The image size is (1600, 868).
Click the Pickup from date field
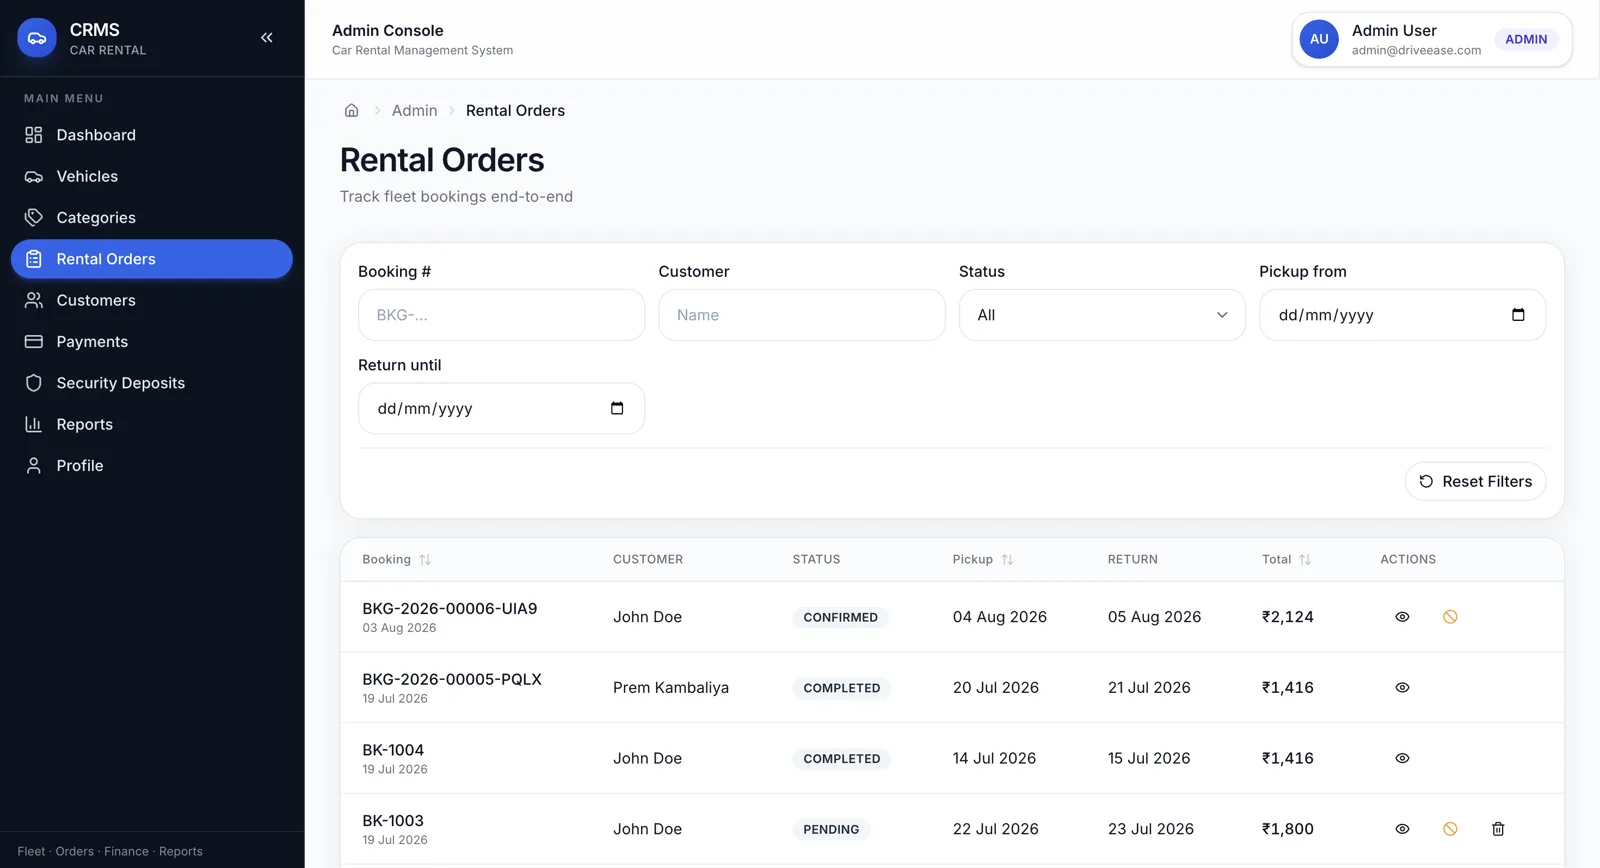click(1402, 315)
